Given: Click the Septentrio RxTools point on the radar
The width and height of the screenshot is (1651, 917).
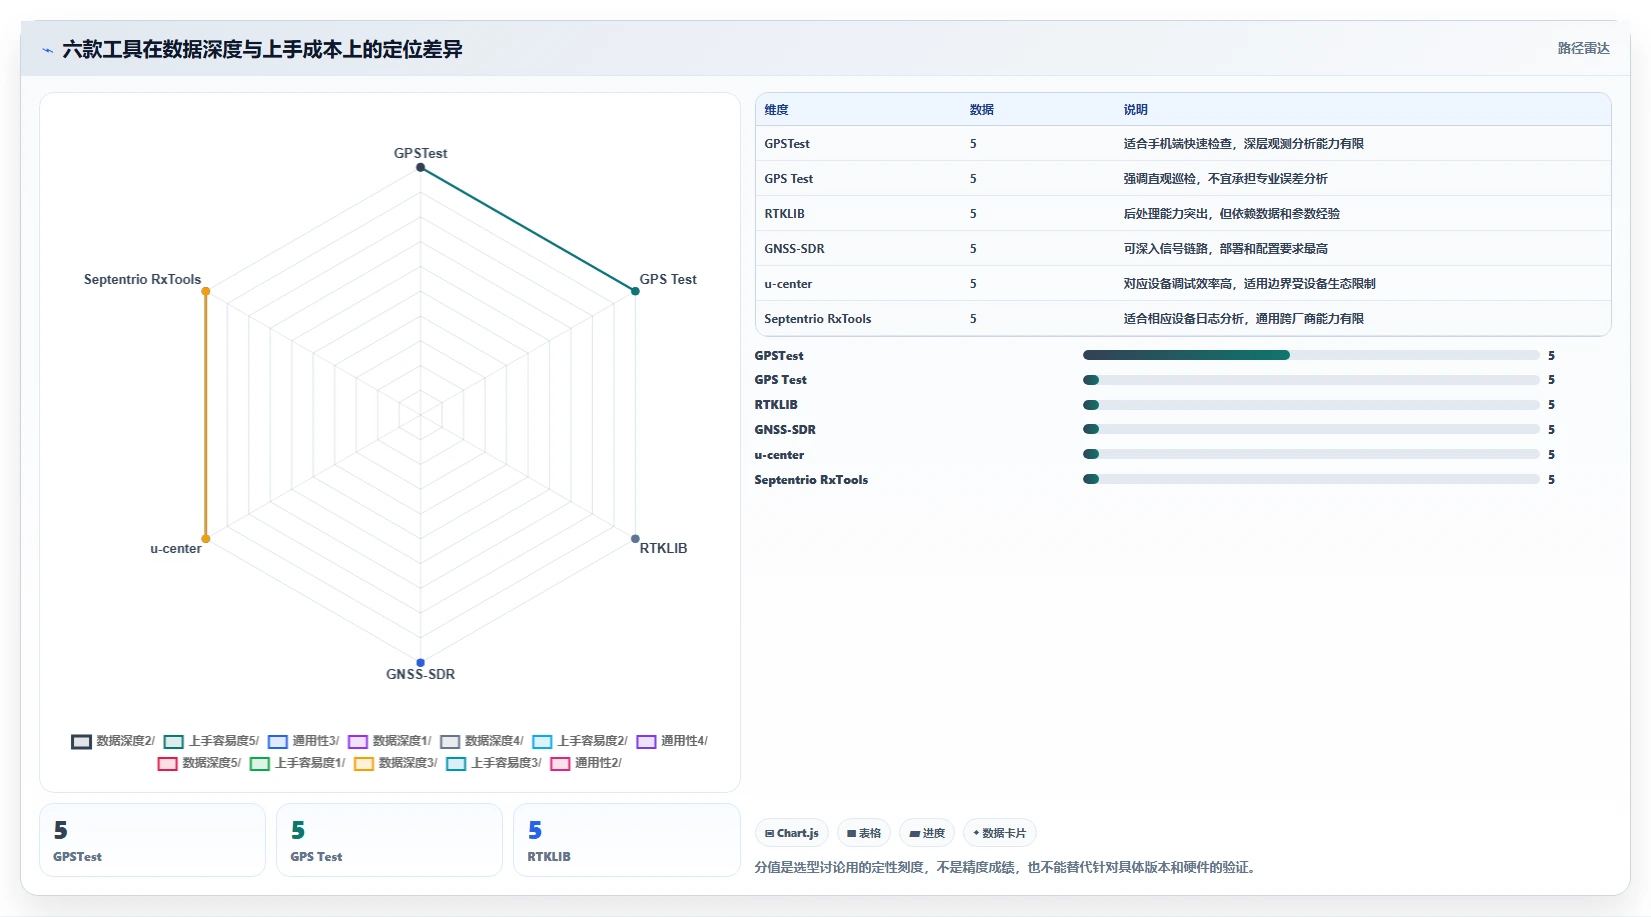Looking at the screenshot, I should tap(206, 291).
